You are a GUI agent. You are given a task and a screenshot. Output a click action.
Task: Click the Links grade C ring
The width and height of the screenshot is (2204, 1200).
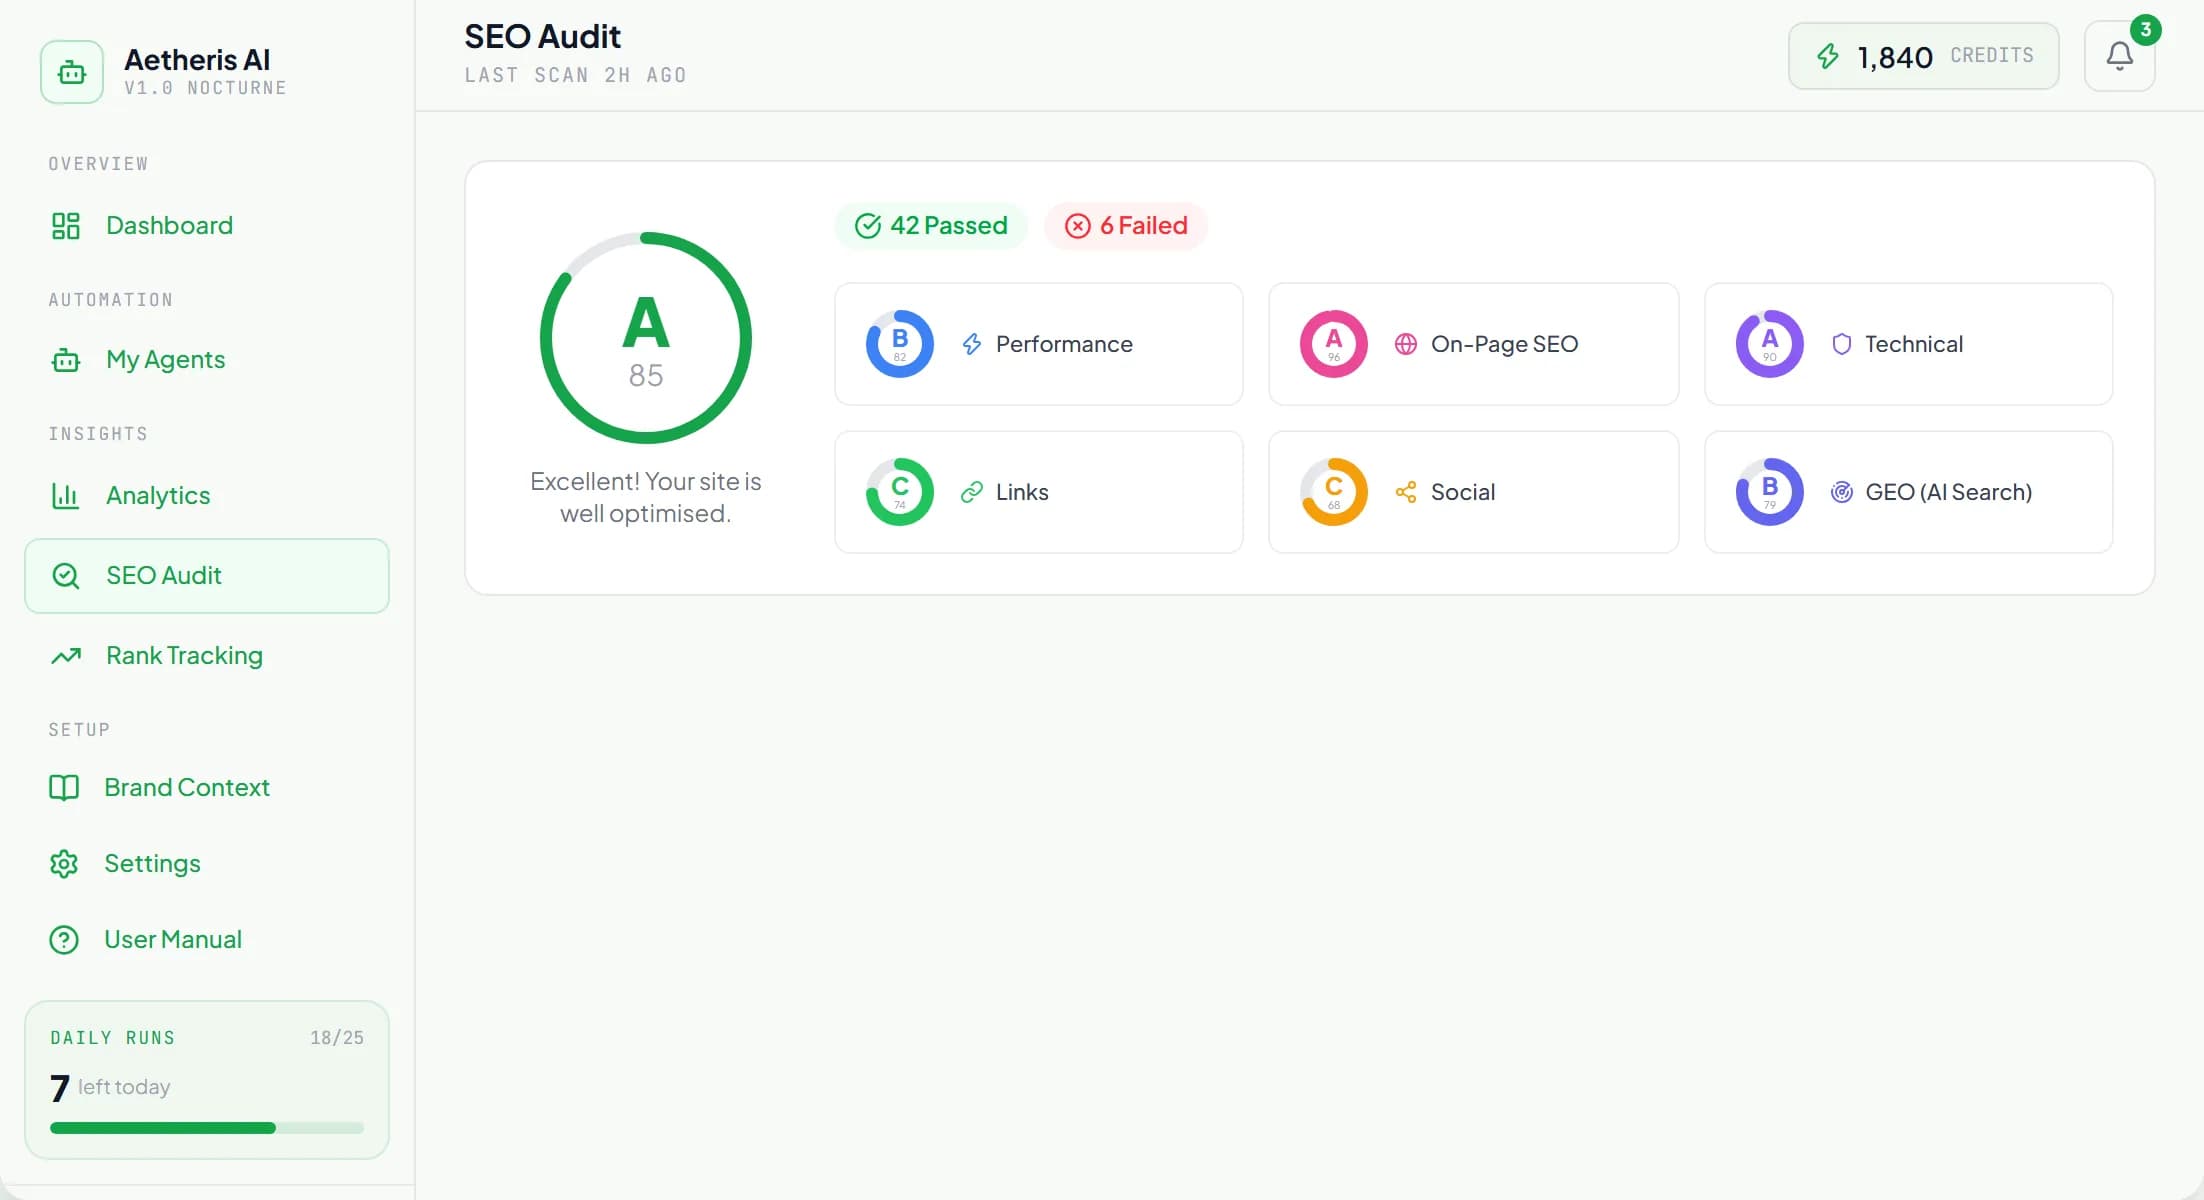(900, 492)
